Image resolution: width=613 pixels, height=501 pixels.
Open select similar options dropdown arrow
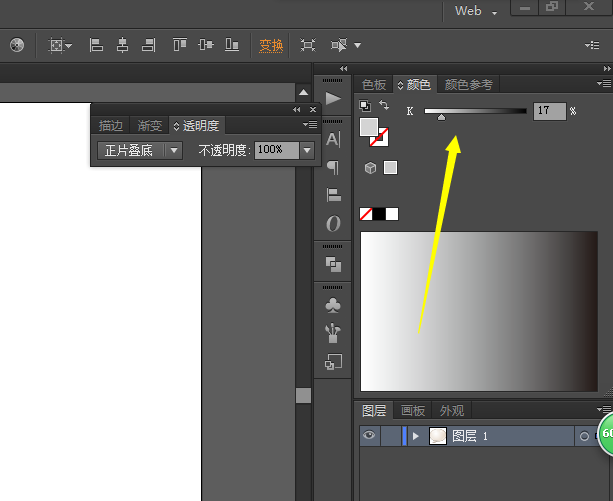click(x=357, y=45)
